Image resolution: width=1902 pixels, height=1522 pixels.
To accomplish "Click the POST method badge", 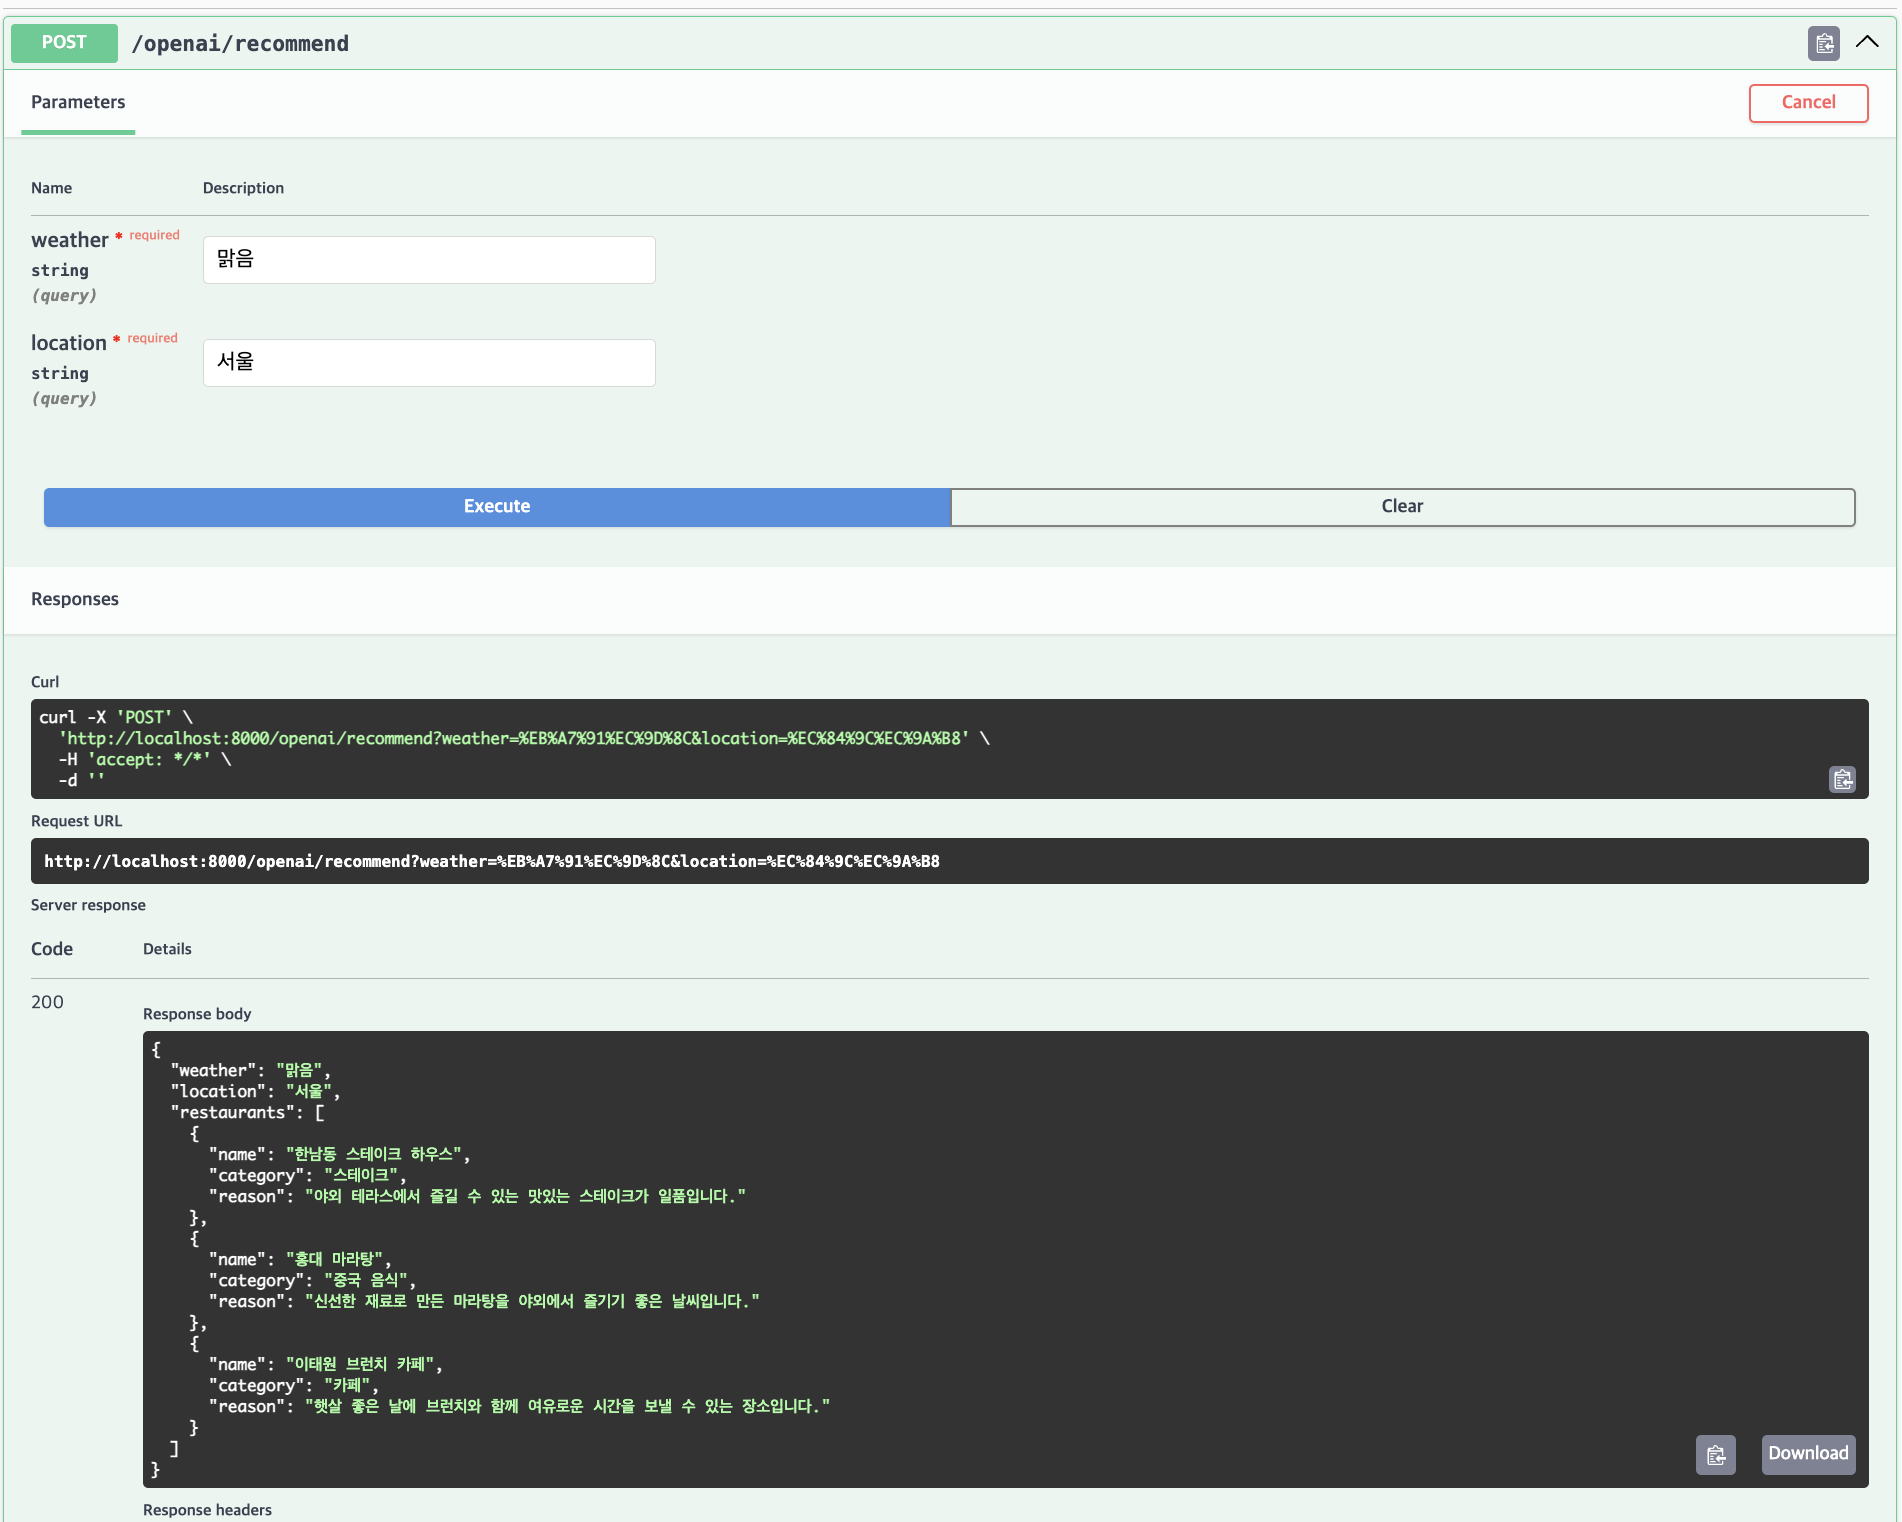I will point(64,43).
